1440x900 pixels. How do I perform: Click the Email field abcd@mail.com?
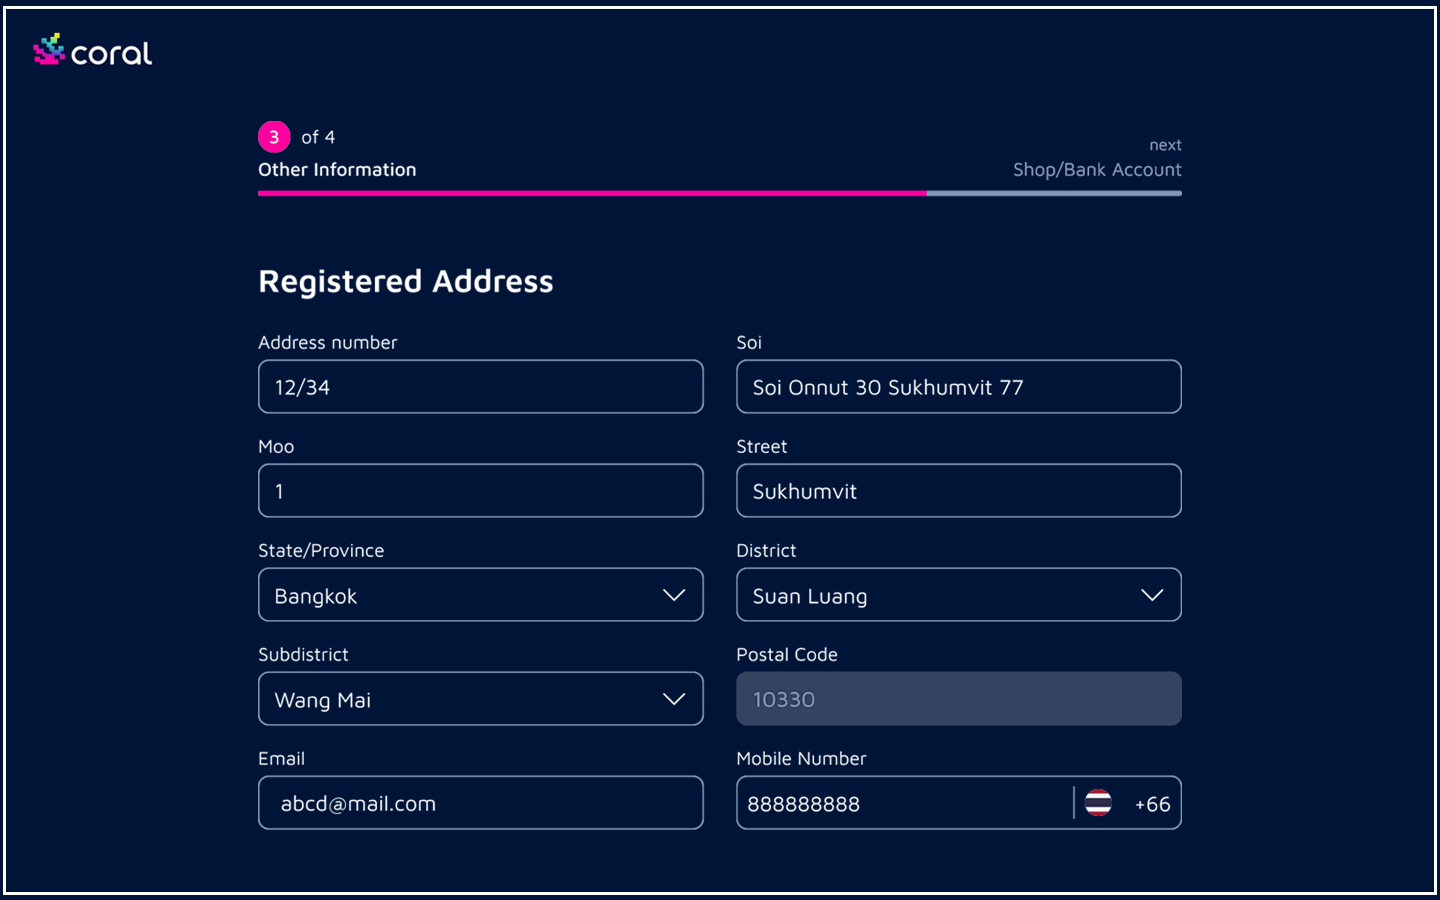tap(481, 803)
